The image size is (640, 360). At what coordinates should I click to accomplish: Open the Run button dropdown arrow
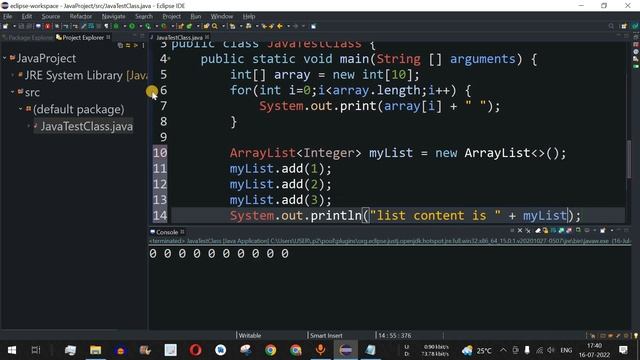point(140,26)
